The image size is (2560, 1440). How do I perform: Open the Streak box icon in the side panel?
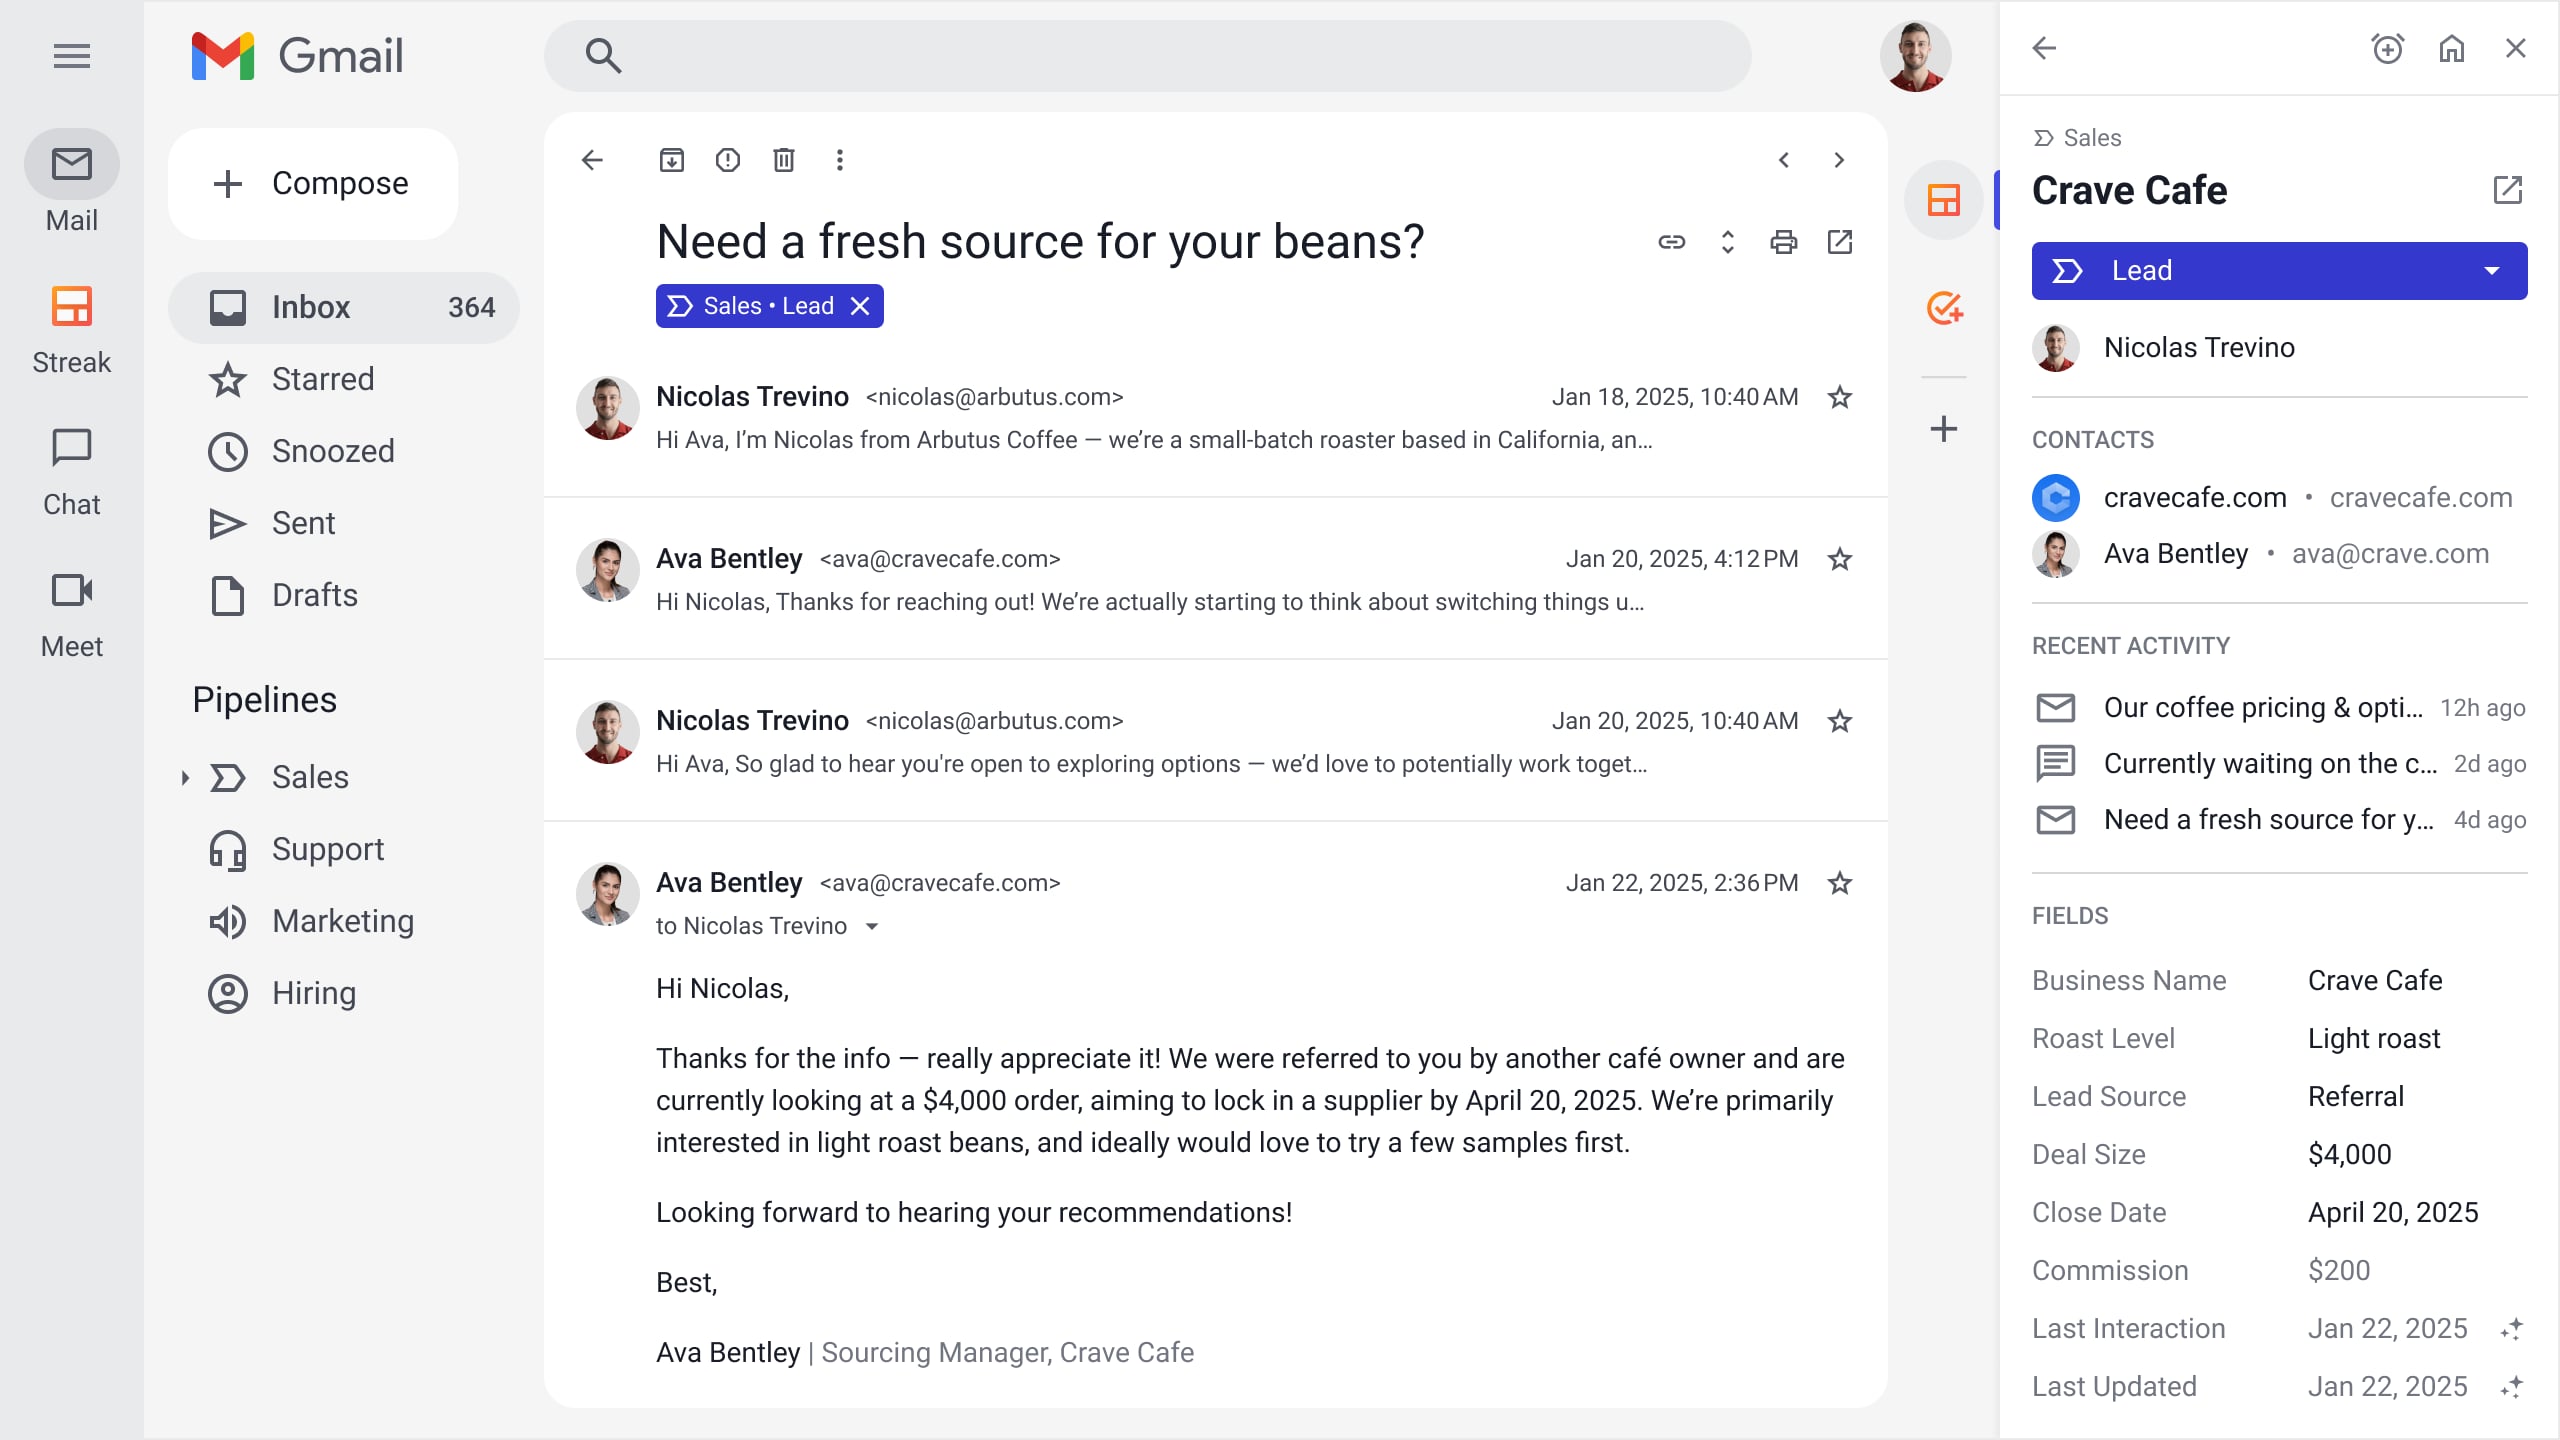pos(1943,201)
